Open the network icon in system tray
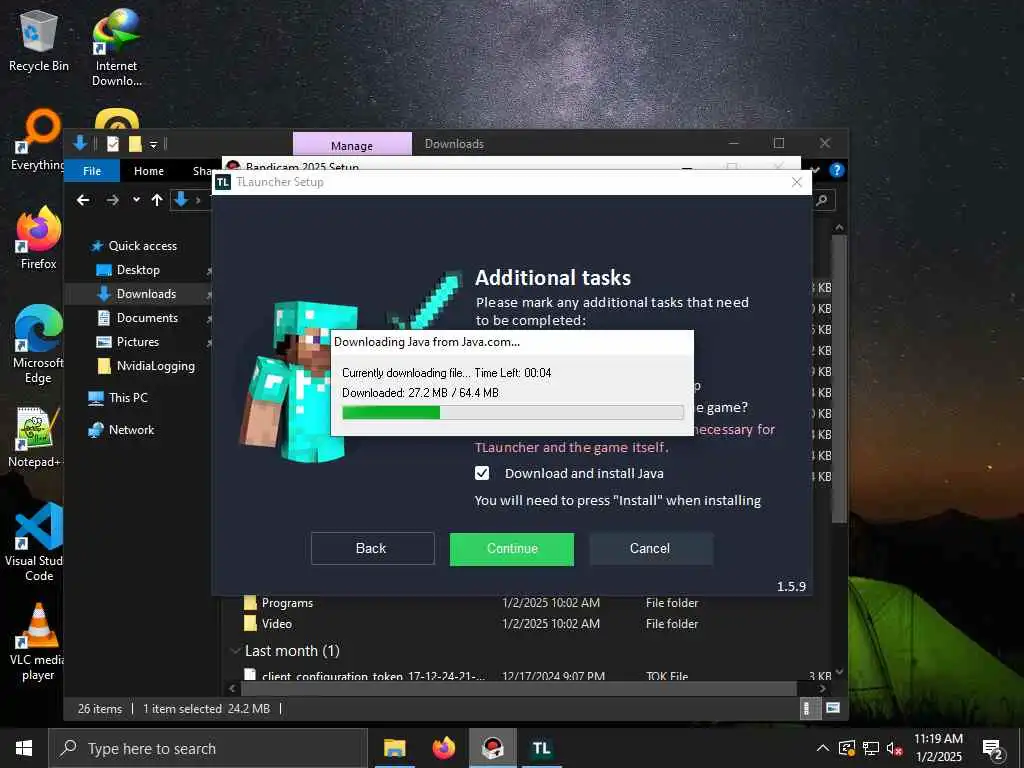The height and width of the screenshot is (768, 1024). point(871,748)
